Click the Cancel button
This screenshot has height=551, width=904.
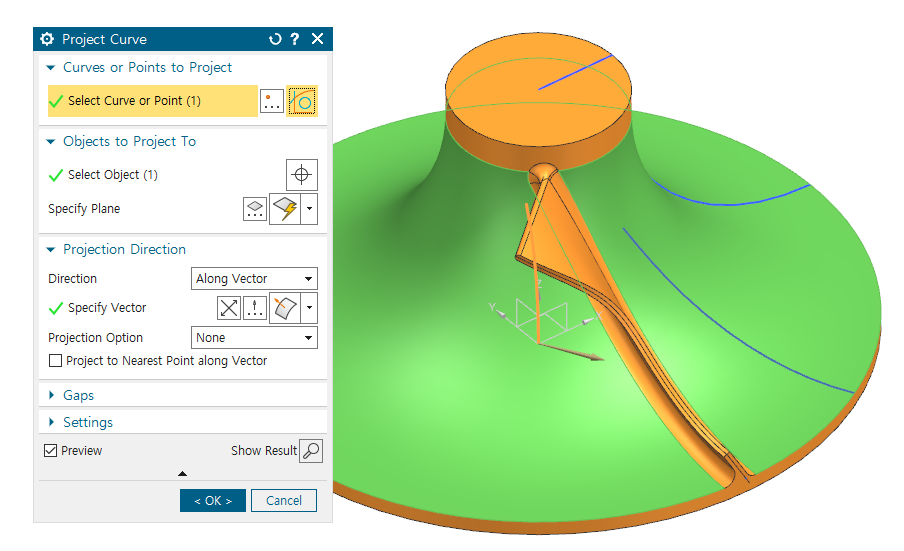(x=284, y=501)
